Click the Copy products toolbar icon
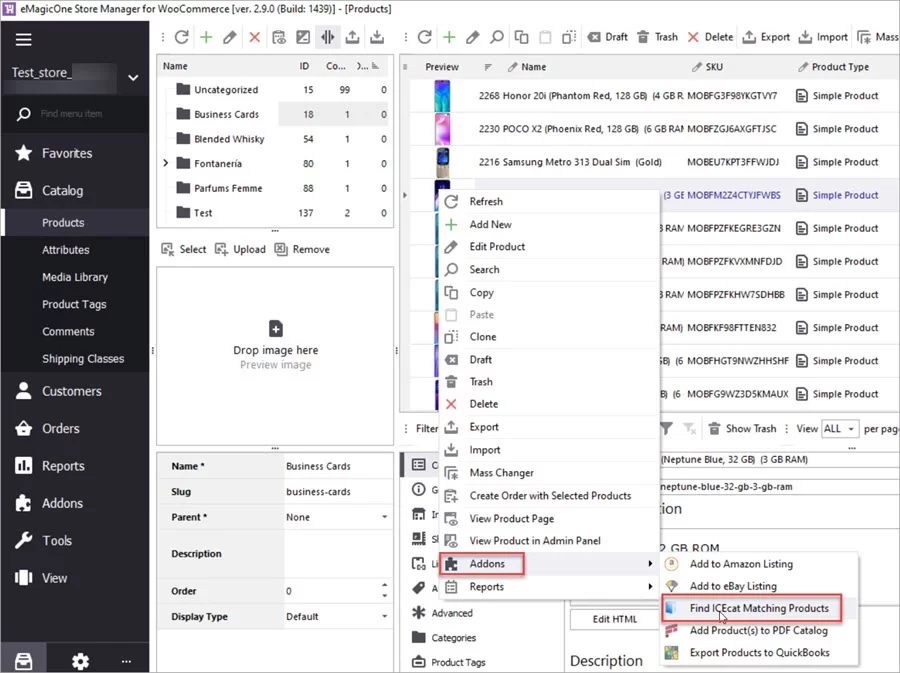The width and height of the screenshot is (900, 673). click(520, 37)
